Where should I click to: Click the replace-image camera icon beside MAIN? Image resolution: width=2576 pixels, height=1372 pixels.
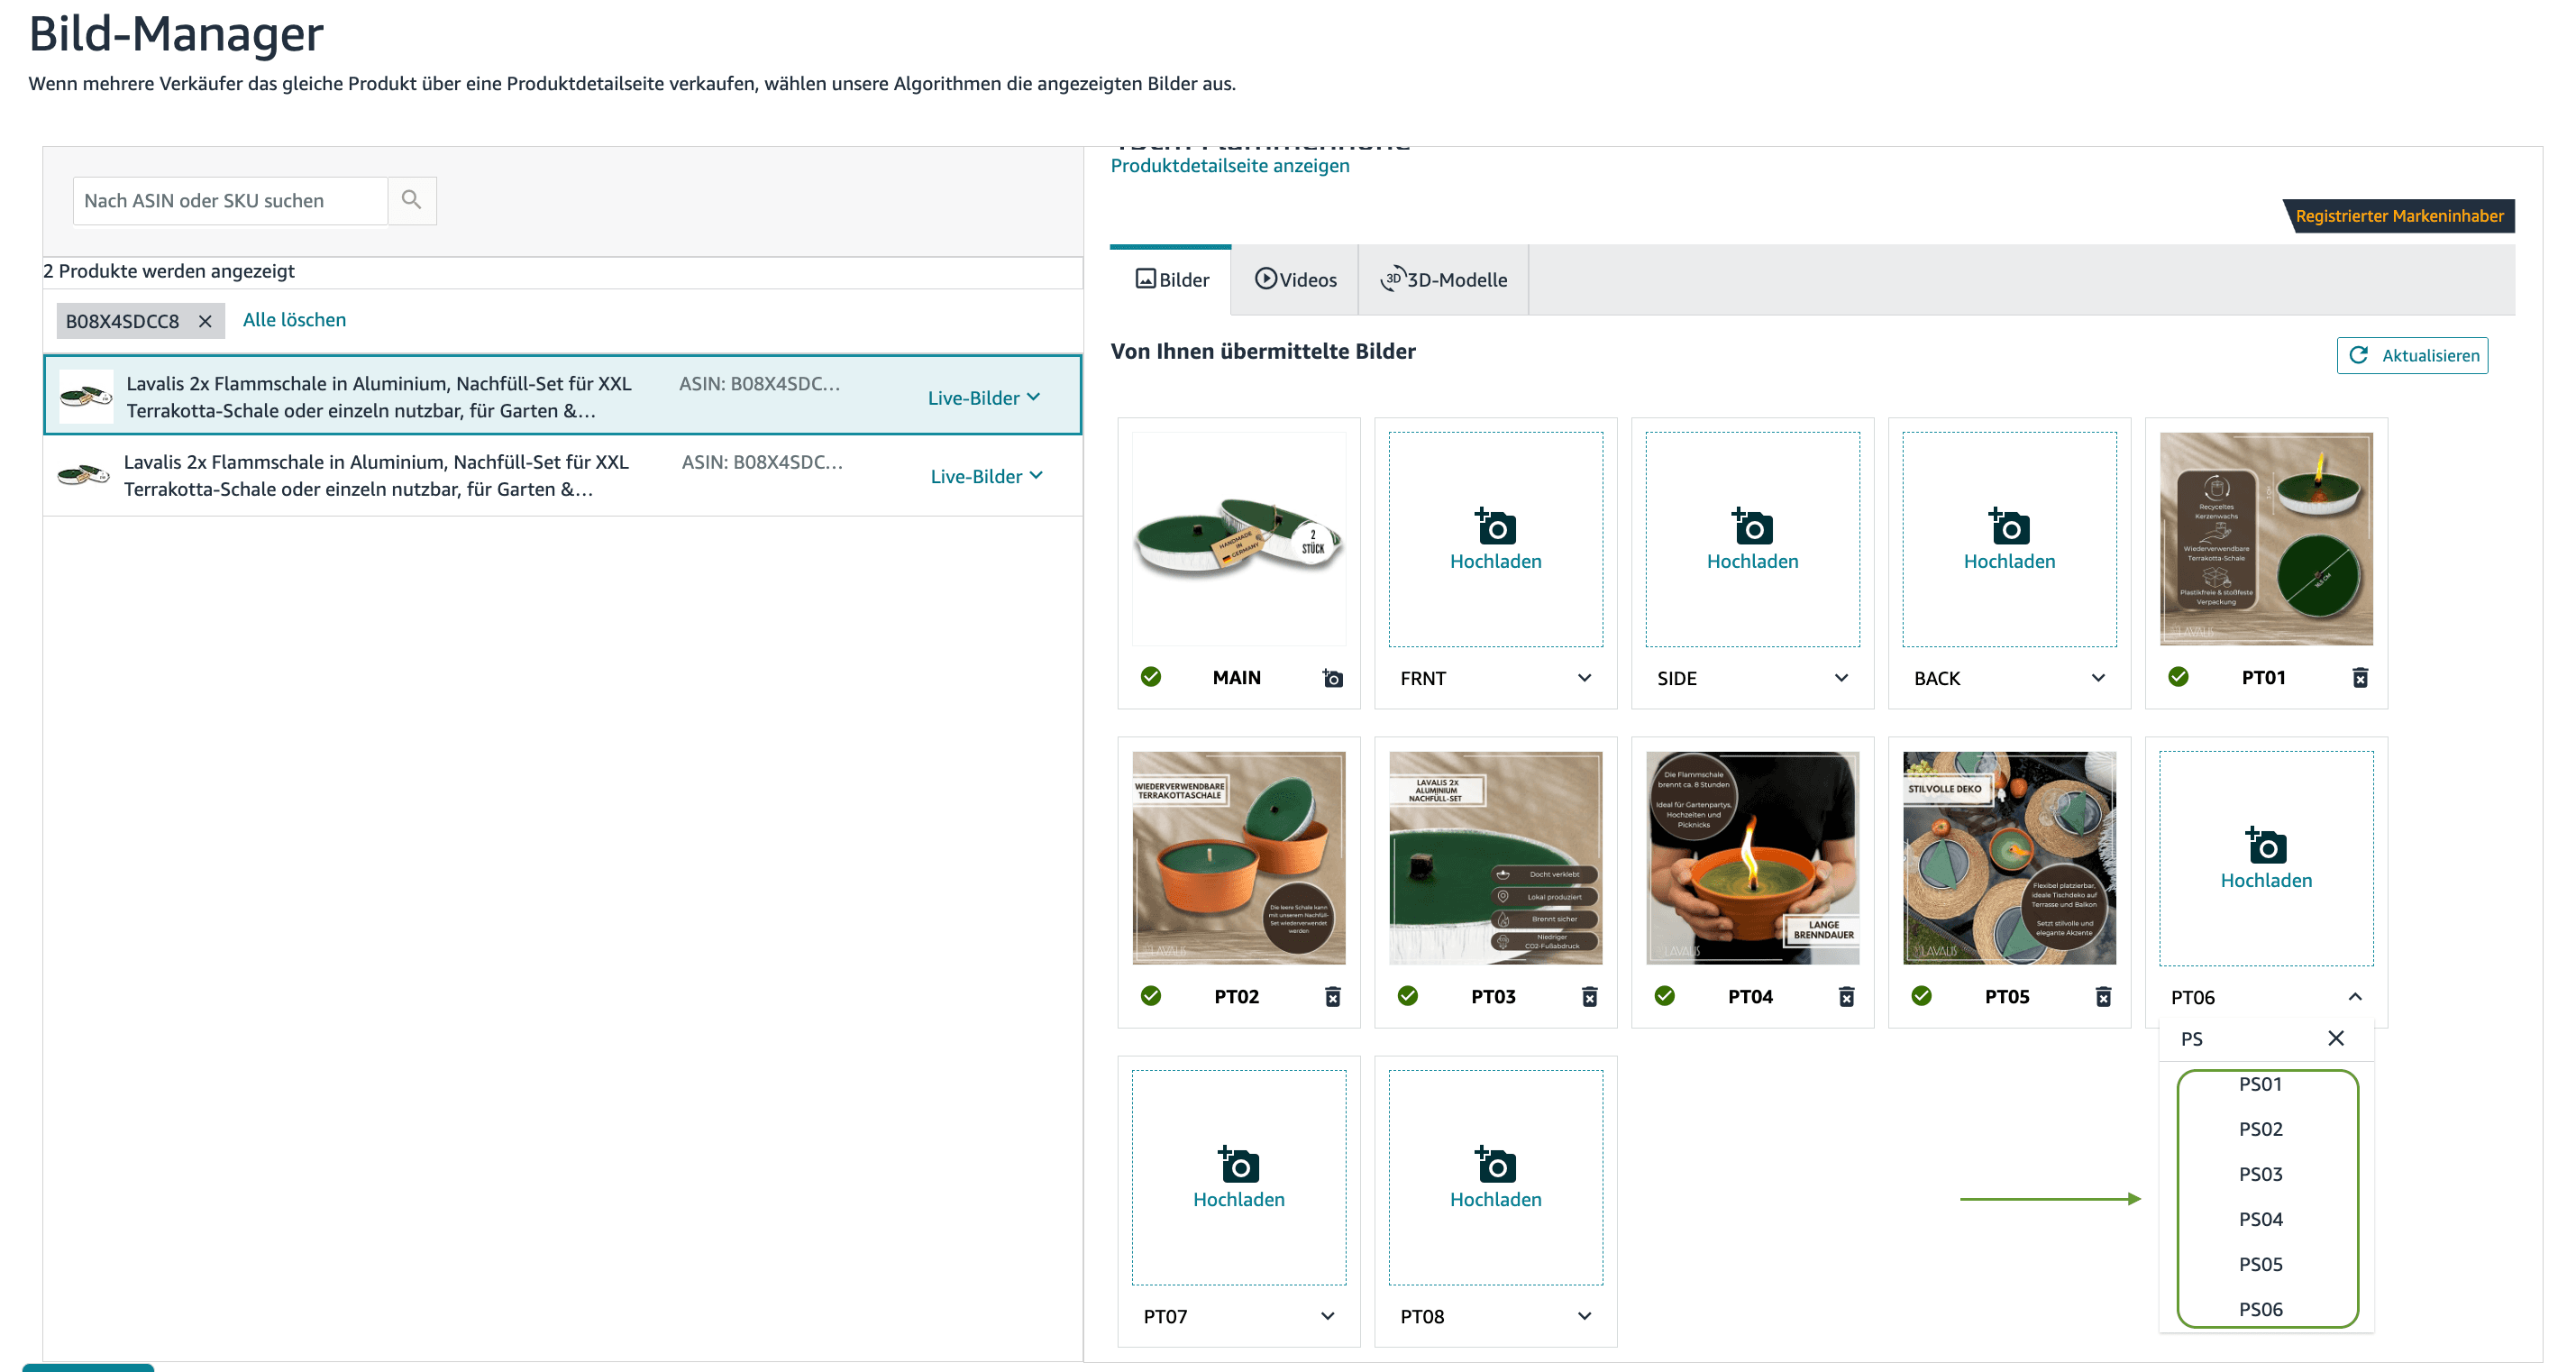pos(1332,678)
